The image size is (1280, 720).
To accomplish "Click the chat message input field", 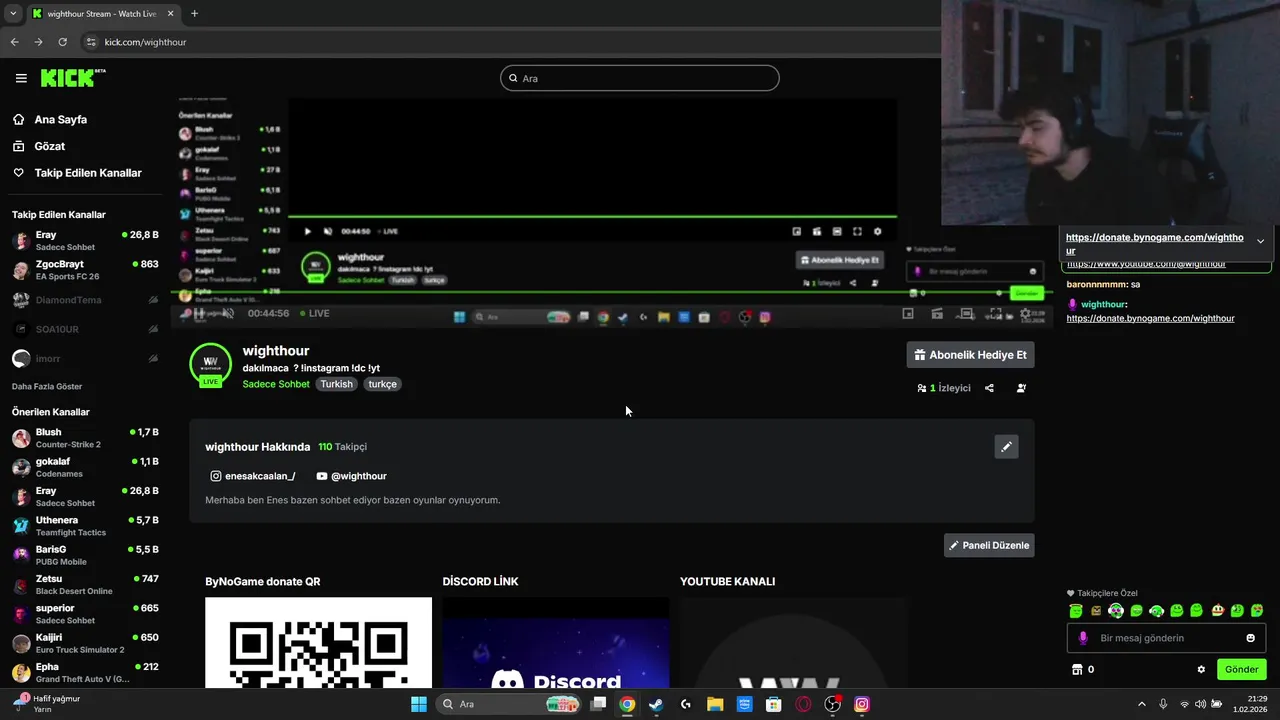I will pyautogui.click(x=1166, y=638).
